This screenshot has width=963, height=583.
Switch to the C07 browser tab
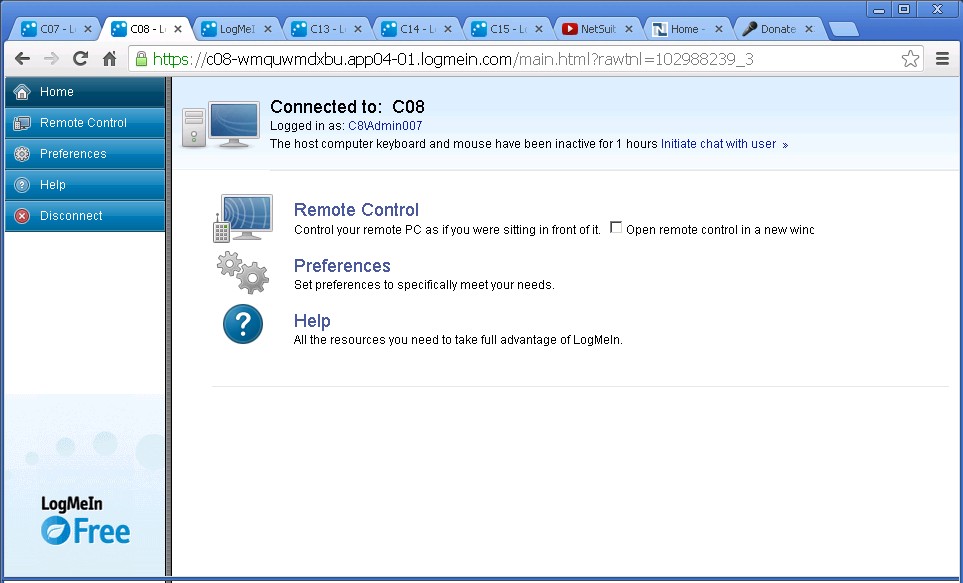(x=55, y=29)
